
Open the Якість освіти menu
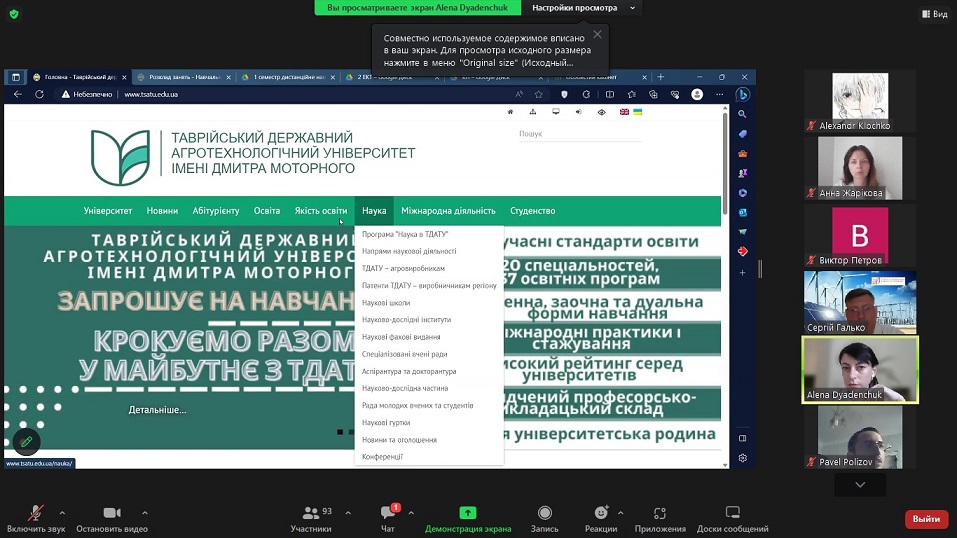pyautogui.click(x=321, y=211)
